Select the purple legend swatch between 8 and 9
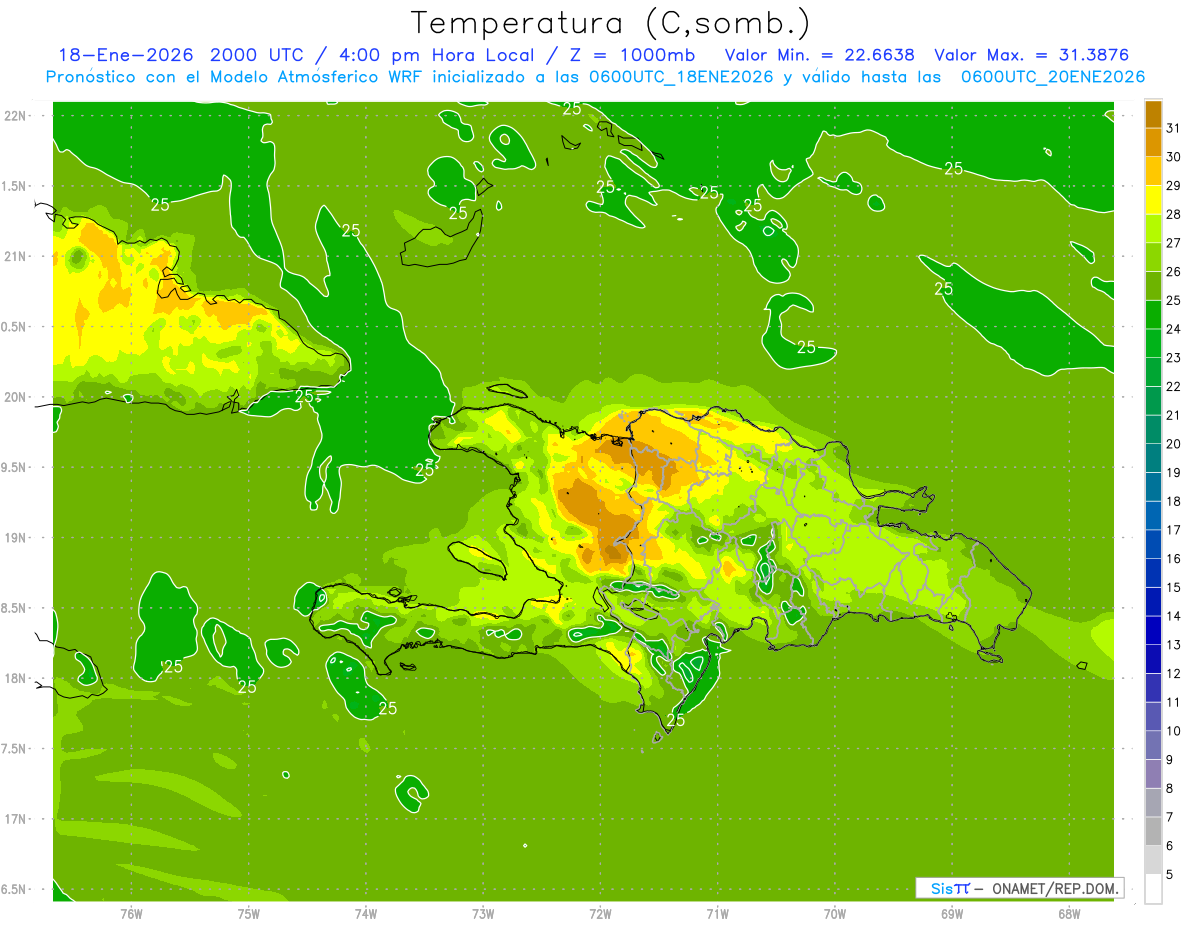The width and height of the screenshot is (1200, 927). click(1153, 774)
